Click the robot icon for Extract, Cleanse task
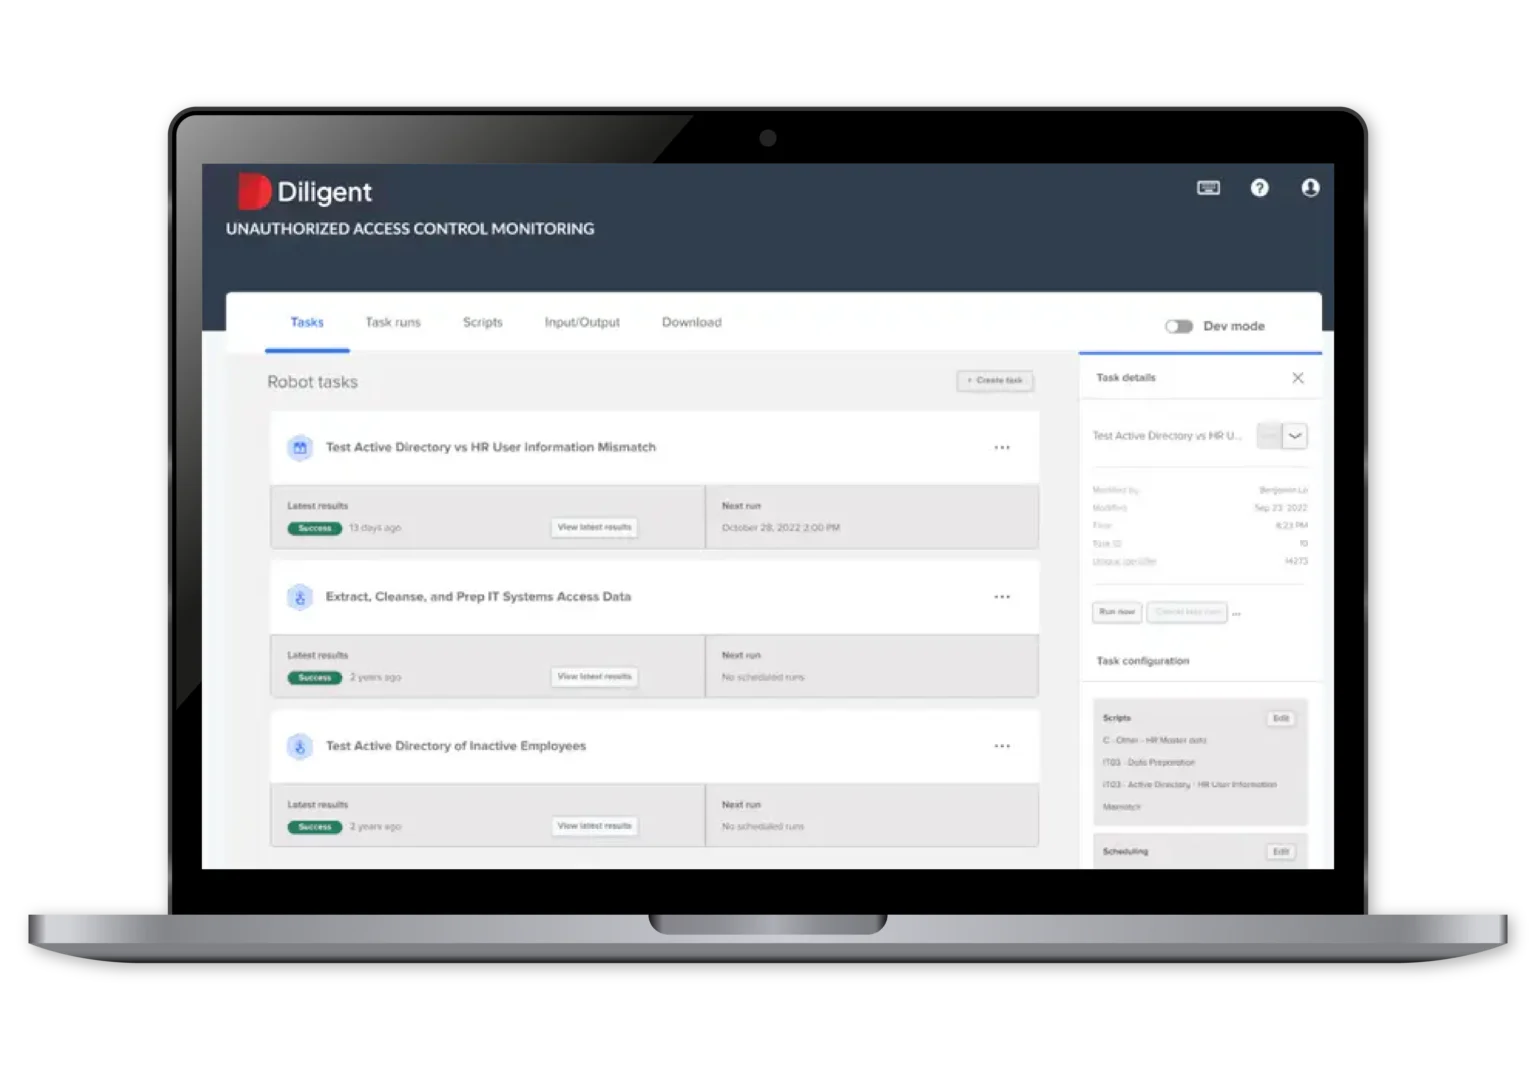1536x1070 pixels. click(x=299, y=596)
